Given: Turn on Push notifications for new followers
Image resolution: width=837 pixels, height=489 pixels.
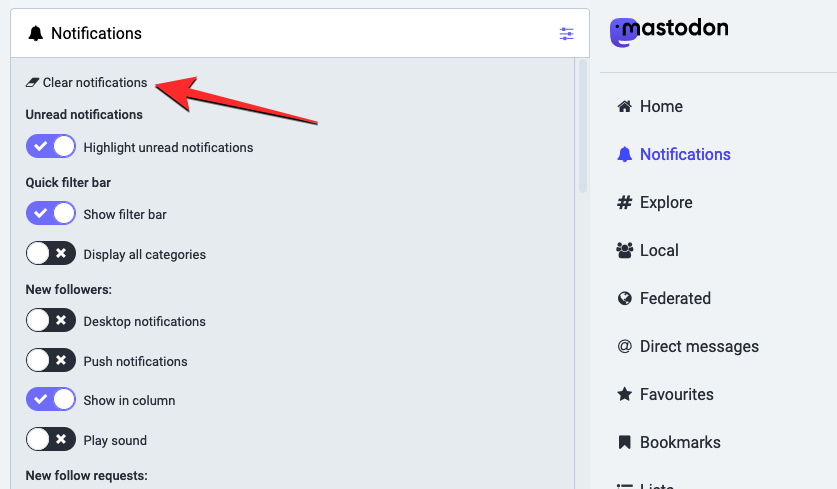Looking at the screenshot, I should point(51,360).
